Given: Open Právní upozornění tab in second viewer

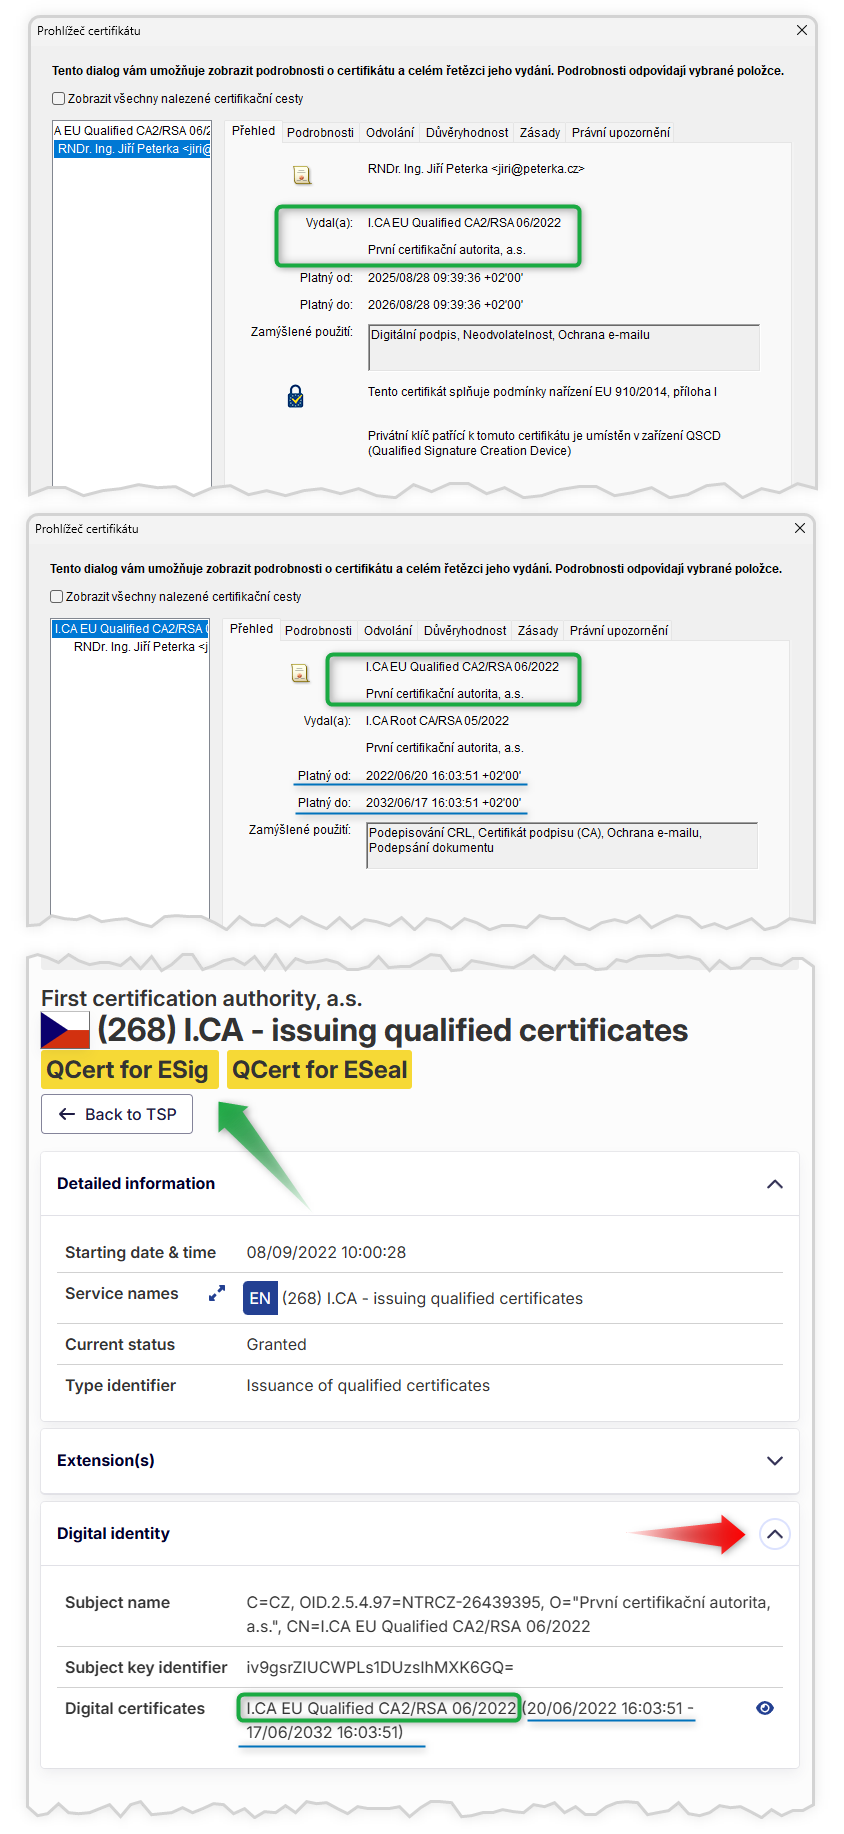Looking at the screenshot, I should point(618,631).
